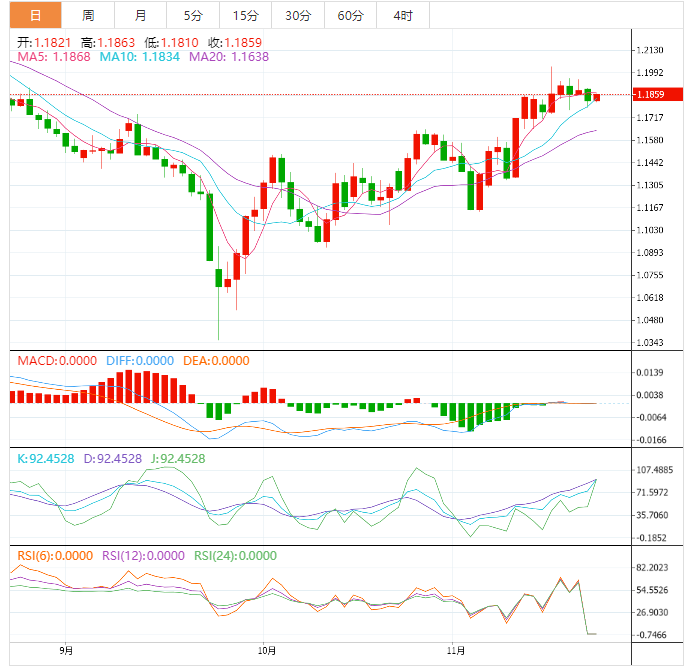
Task: Select the 日 (daily) timeframe tab
Action: (x=35, y=15)
